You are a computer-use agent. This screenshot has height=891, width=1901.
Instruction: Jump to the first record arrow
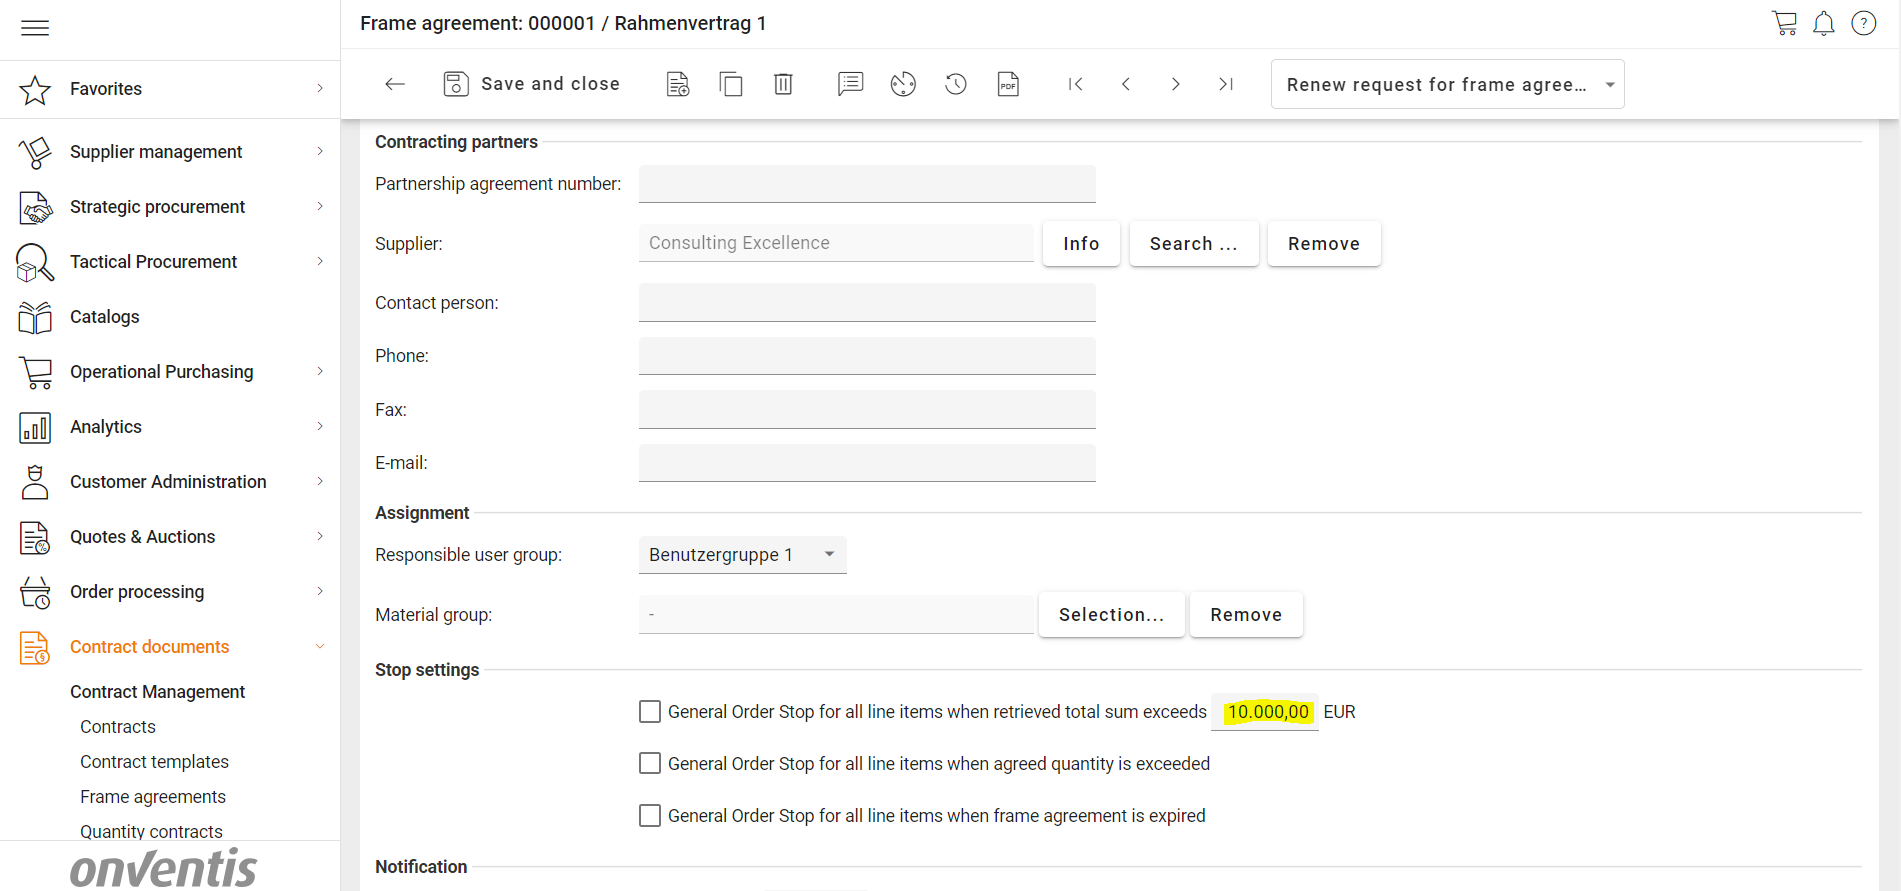[1075, 84]
